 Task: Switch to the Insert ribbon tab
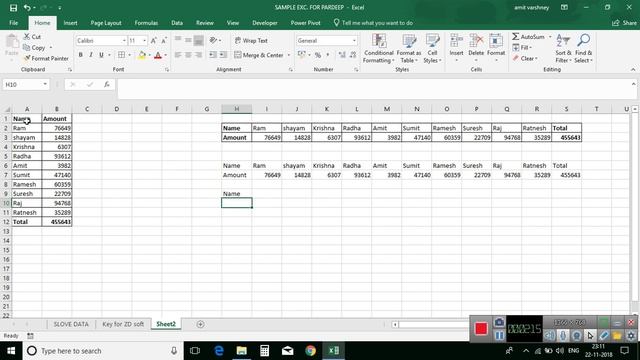tap(70, 23)
